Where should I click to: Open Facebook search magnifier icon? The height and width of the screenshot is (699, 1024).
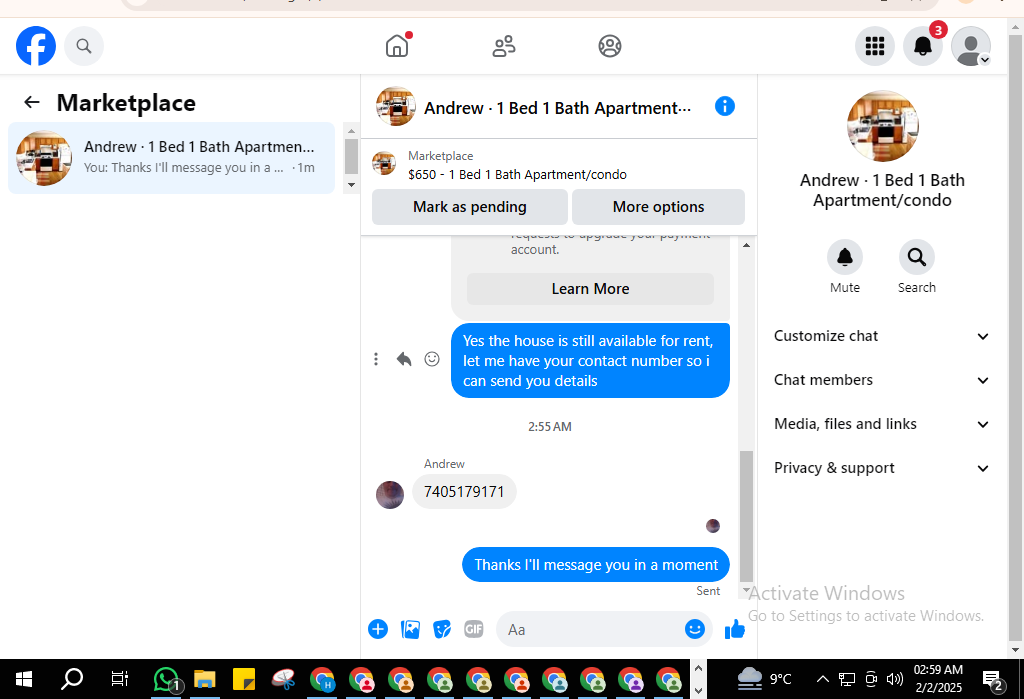[84, 46]
